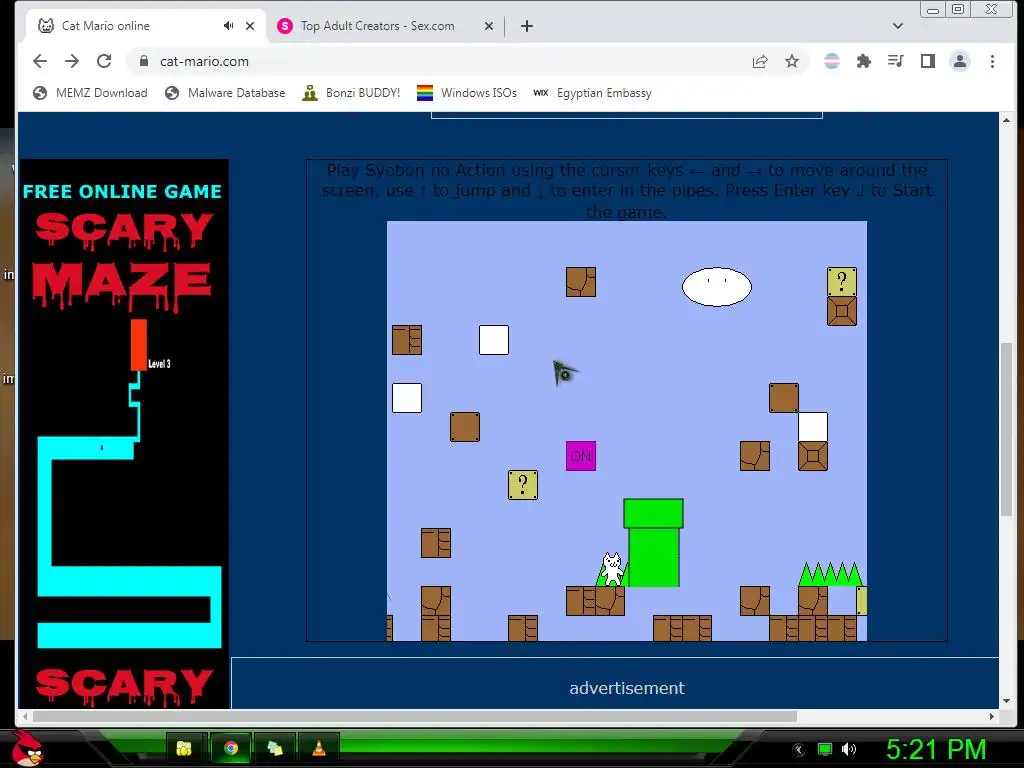1024x768 pixels.
Task: Click the Chrome icon in the taskbar
Action: pyautogui.click(x=230, y=748)
